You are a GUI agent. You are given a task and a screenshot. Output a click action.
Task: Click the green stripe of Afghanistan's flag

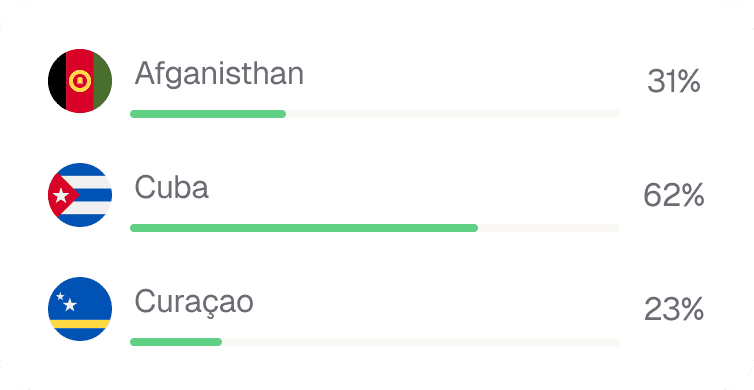[x=102, y=81]
